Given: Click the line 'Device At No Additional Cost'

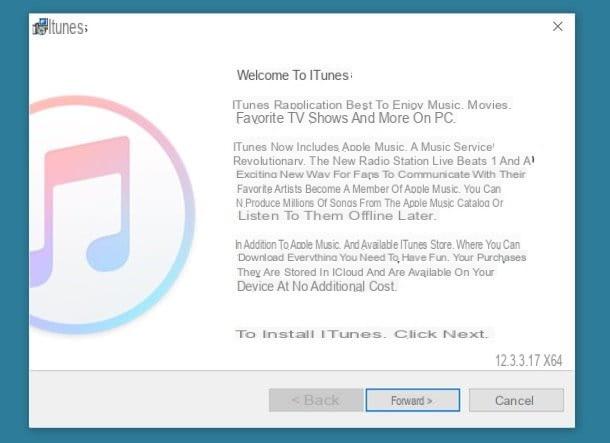Looking at the screenshot, I should coord(317,286).
